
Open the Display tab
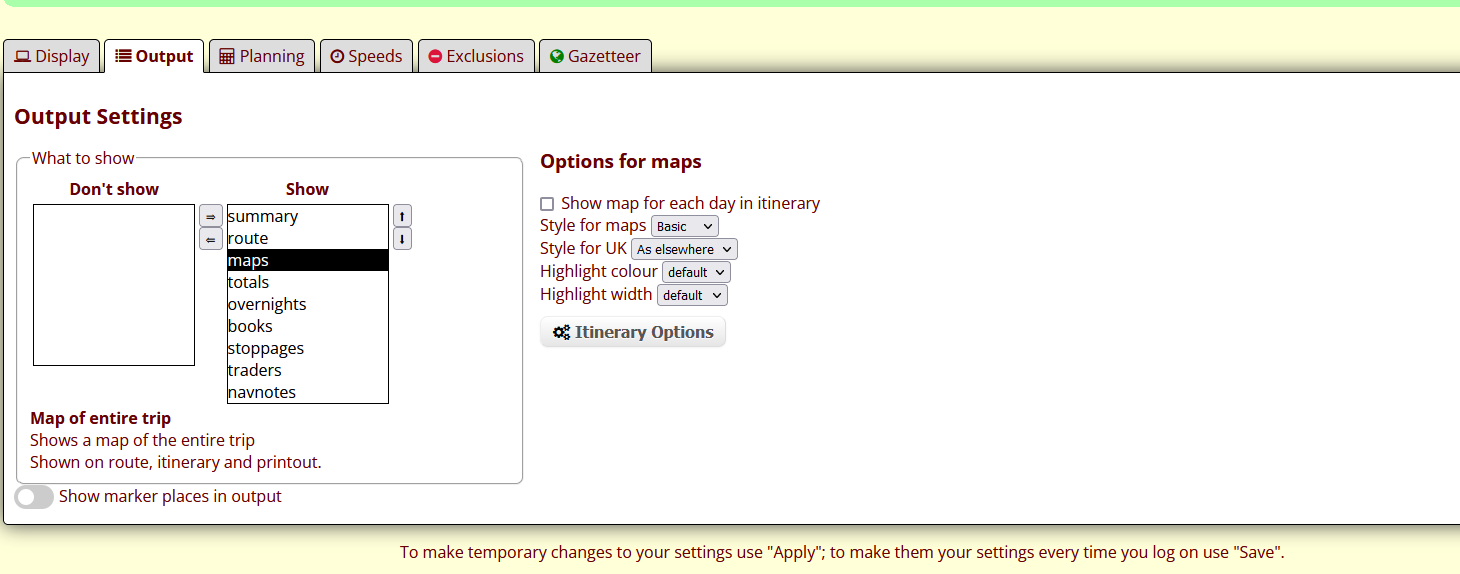click(52, 56)
